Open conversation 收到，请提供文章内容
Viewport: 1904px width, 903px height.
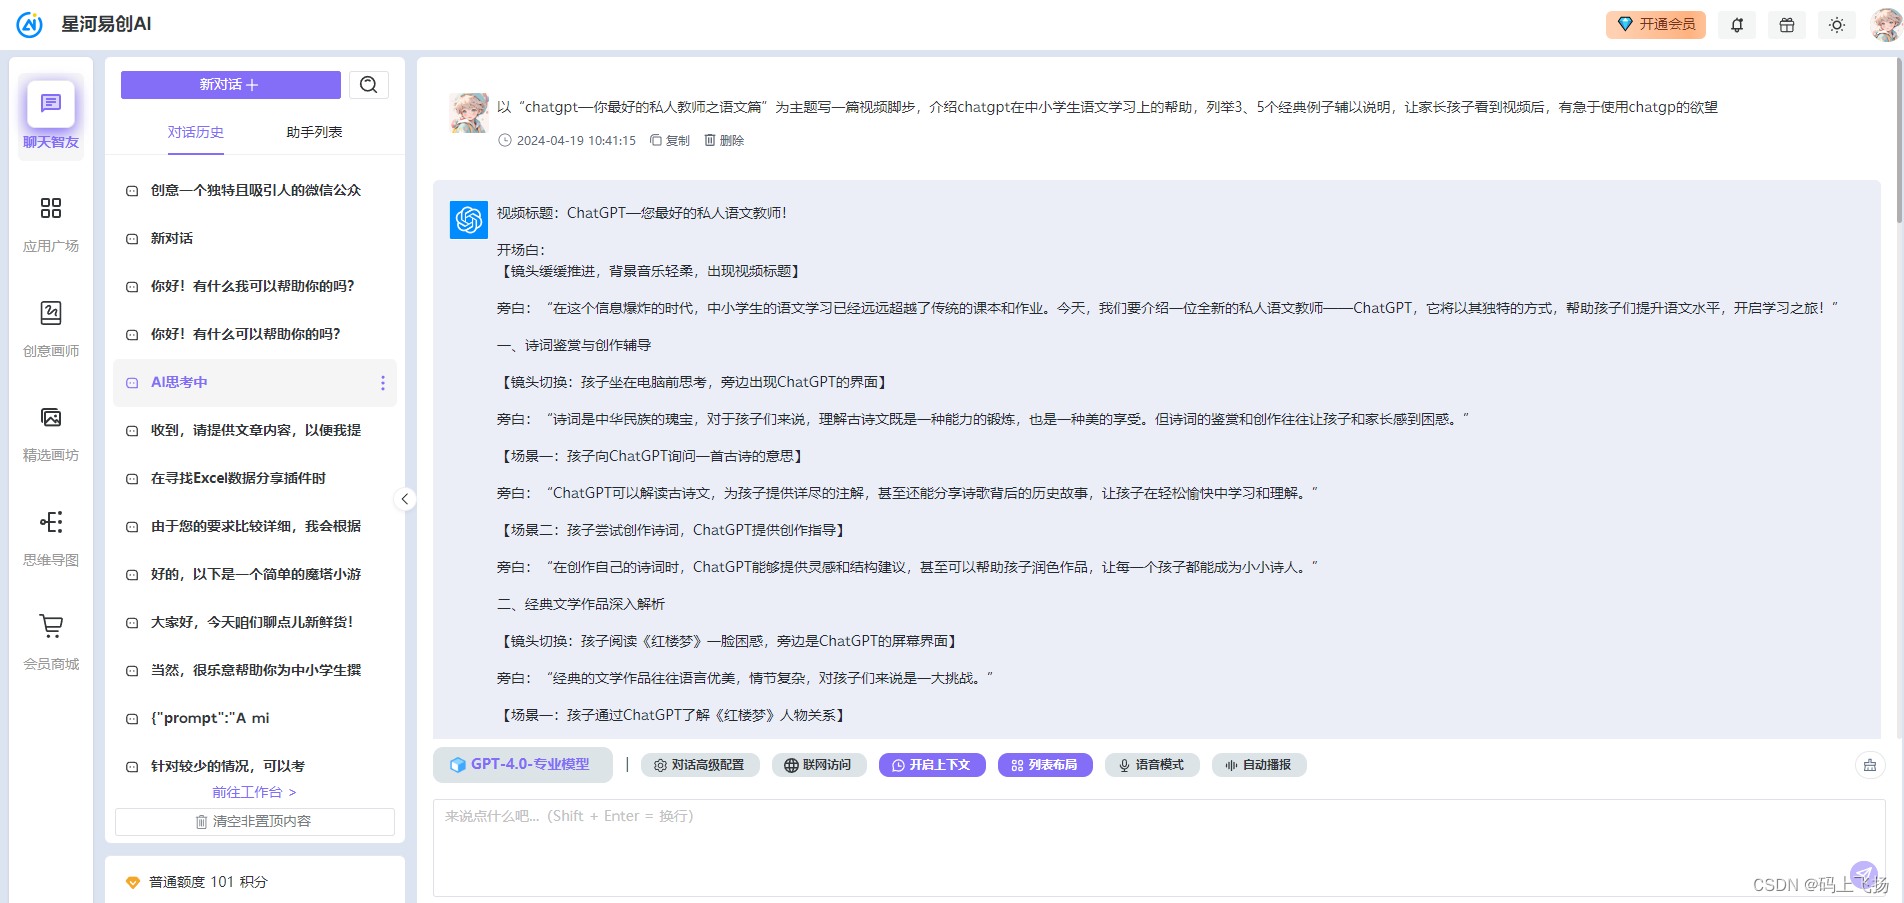[255, 430]
